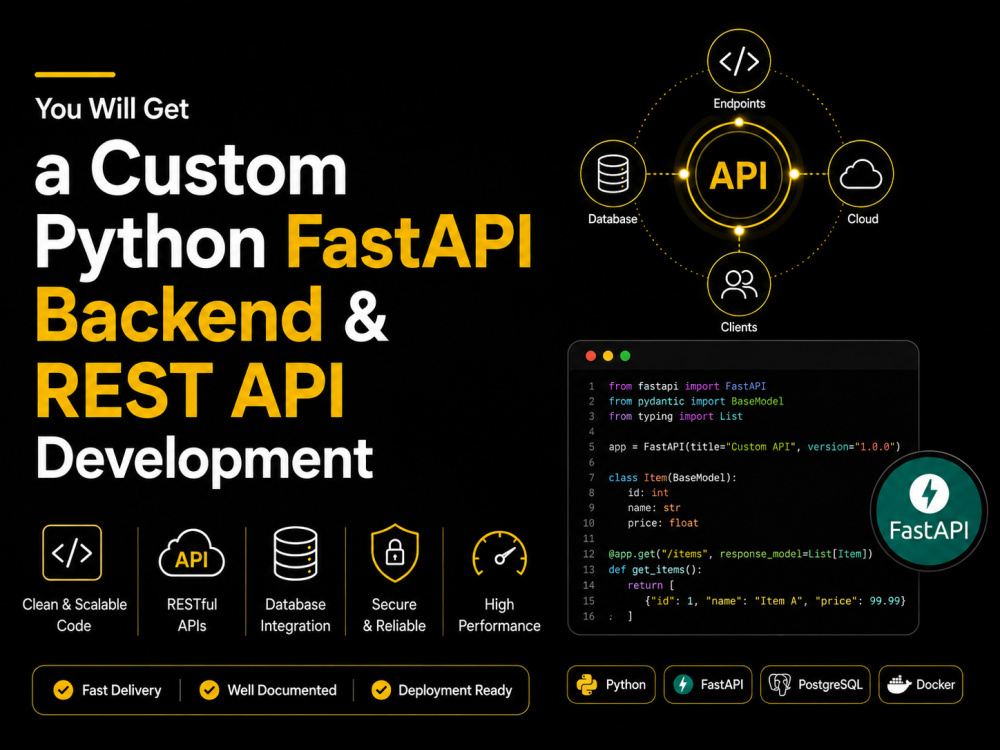
Task: Click the 'You Will Get' heading
Action: 112,108
